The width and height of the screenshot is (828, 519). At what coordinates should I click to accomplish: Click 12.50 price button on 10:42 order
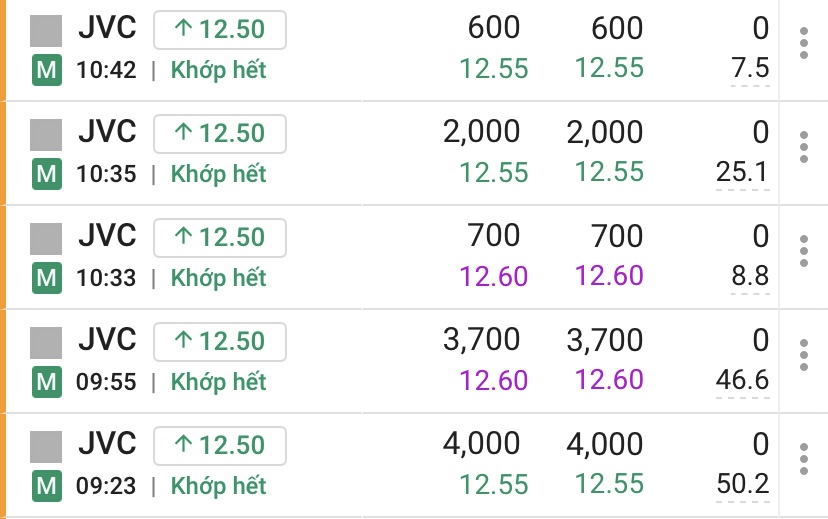[220, 30]
